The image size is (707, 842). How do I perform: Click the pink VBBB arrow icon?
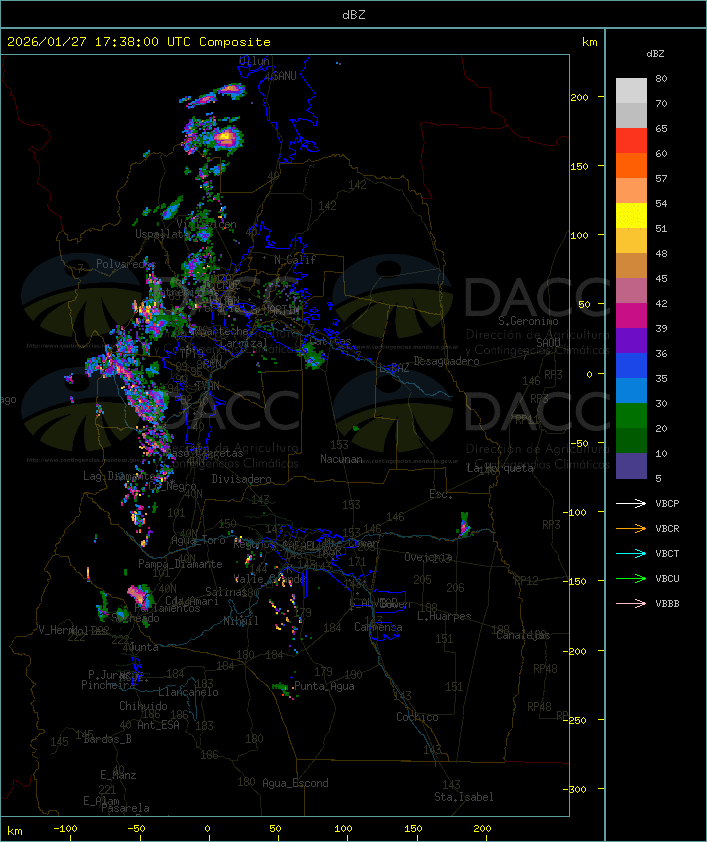[x=631, y=604]
